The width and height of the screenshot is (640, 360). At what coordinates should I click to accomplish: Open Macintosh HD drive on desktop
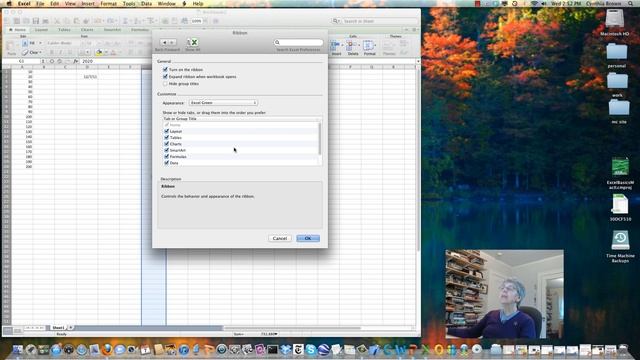tap(615, 19)
